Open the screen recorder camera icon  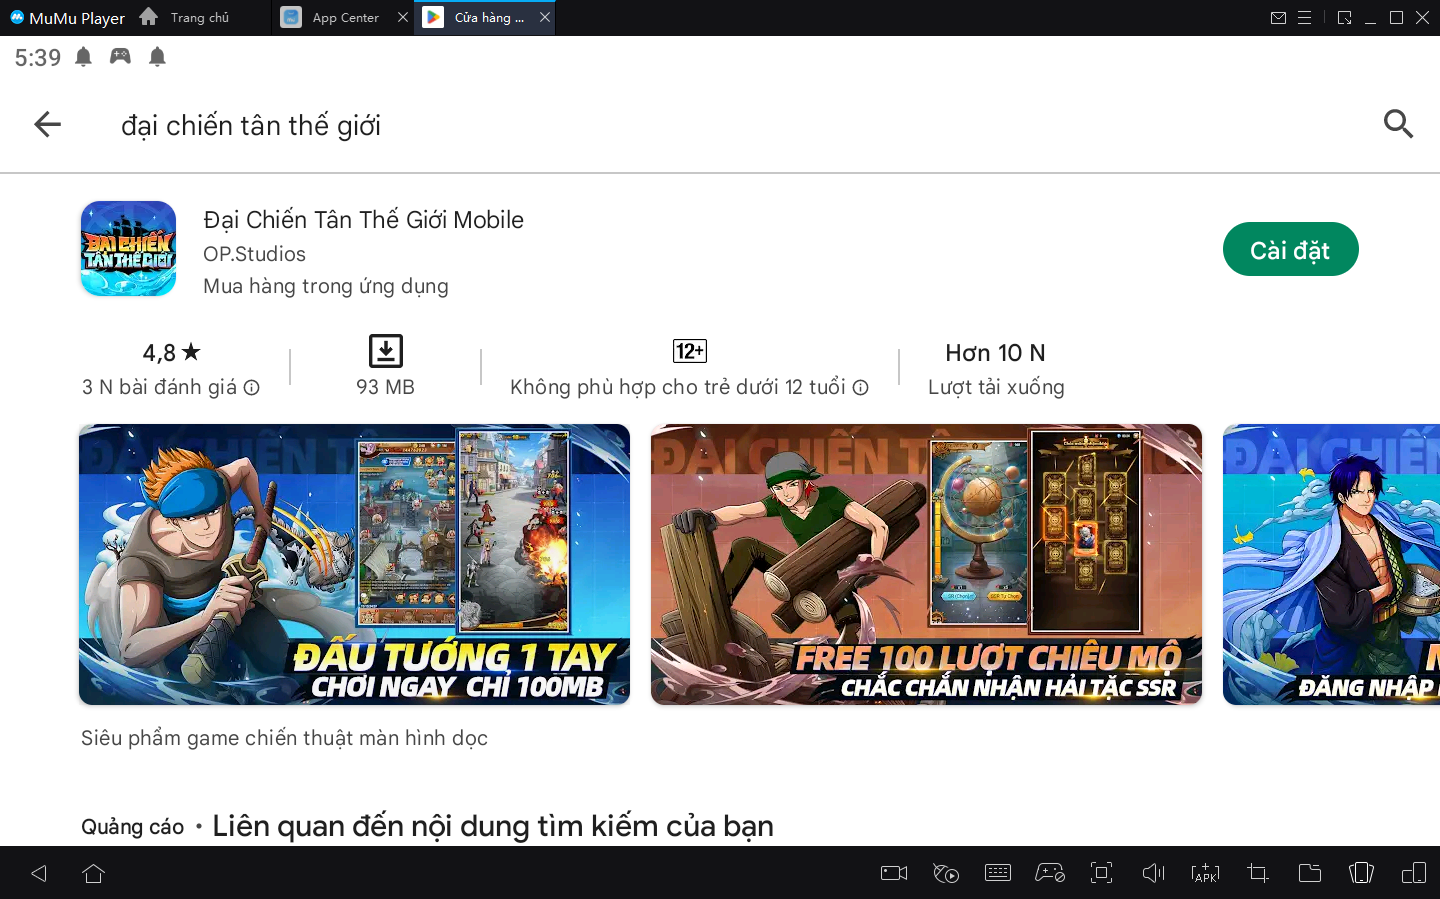point(893,873)
